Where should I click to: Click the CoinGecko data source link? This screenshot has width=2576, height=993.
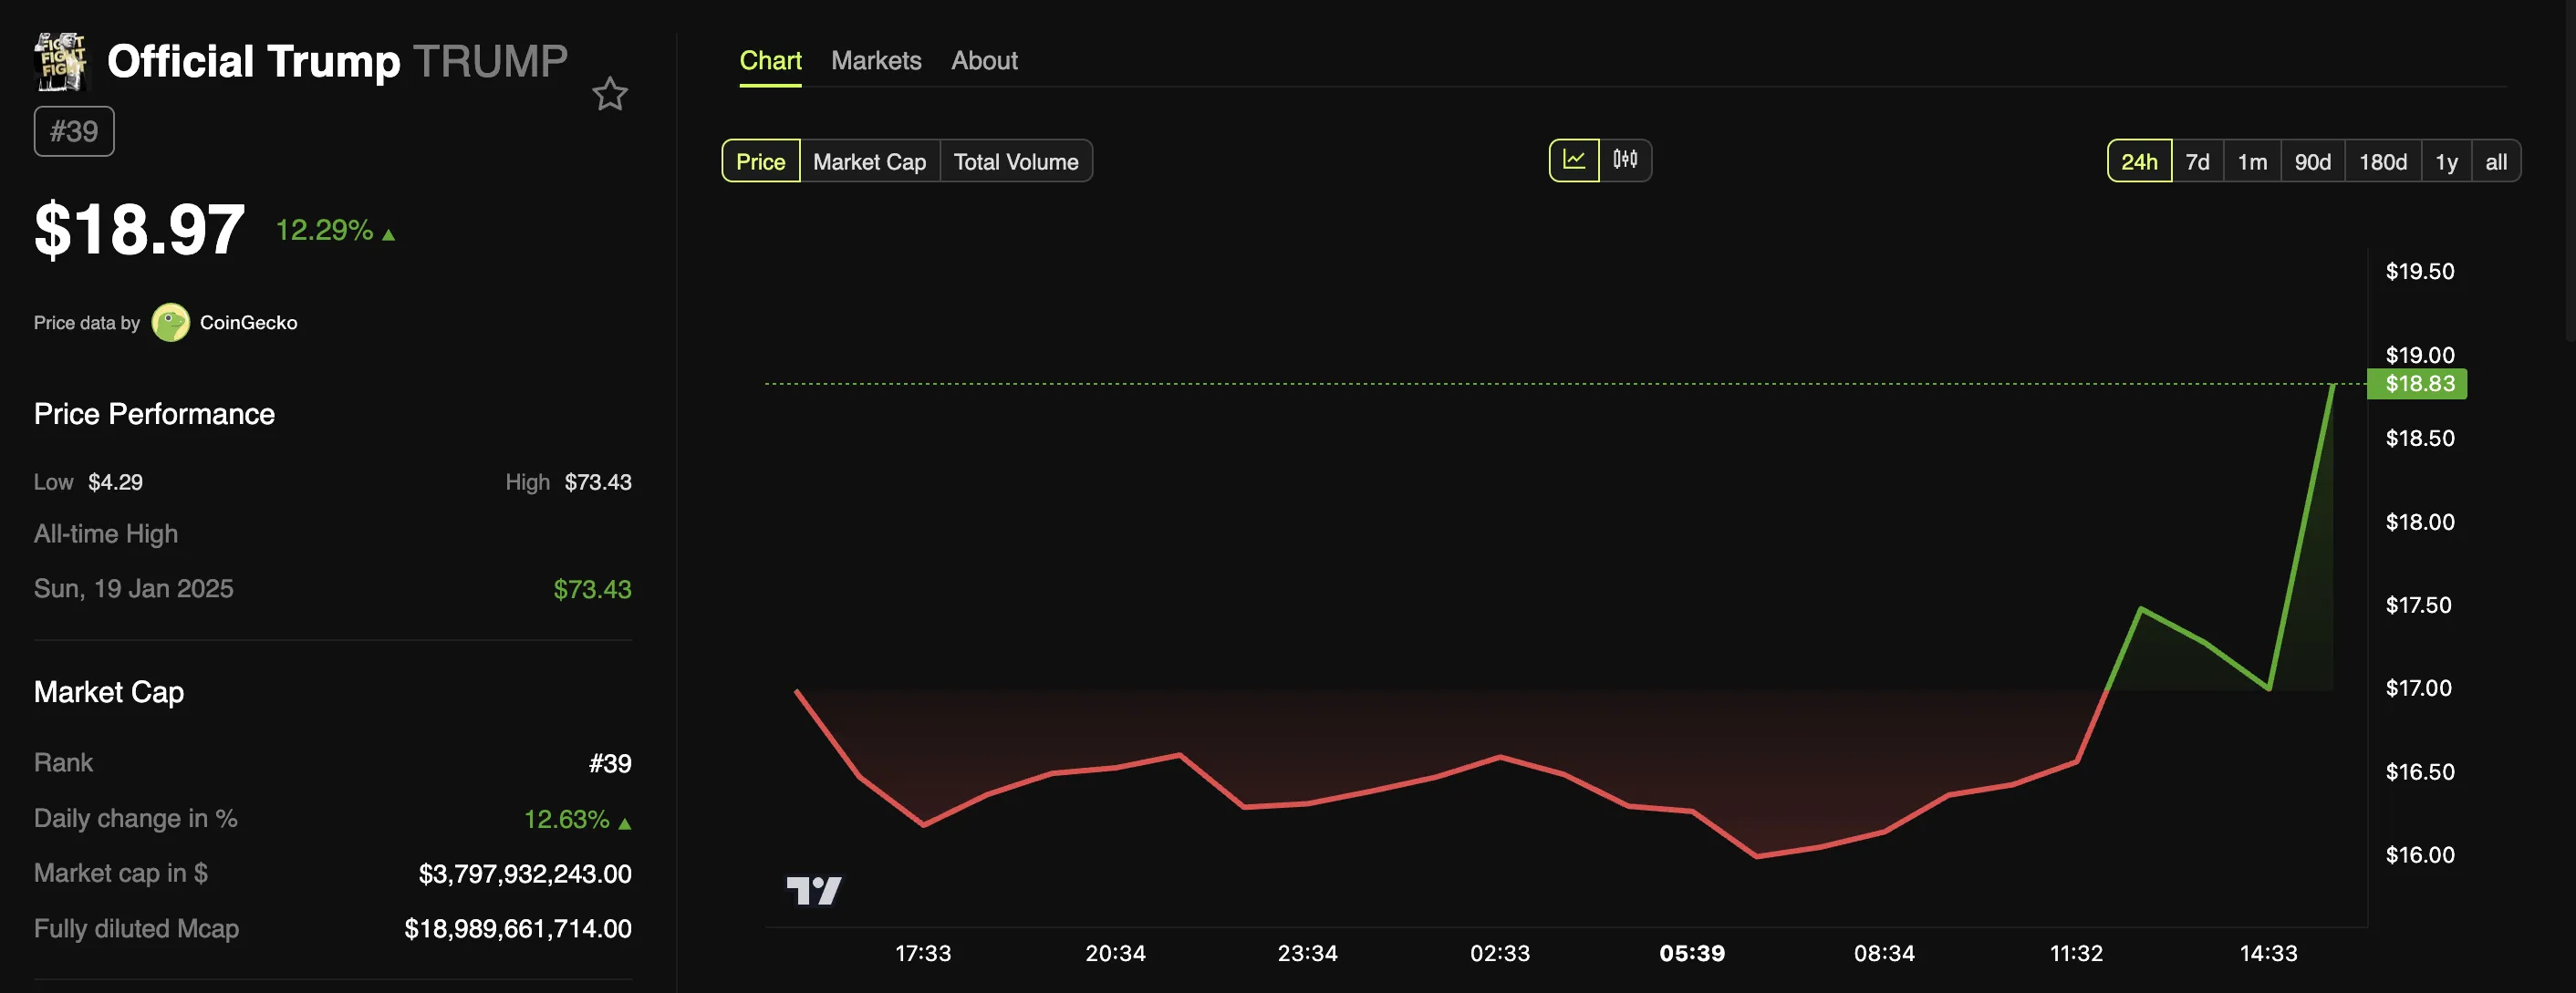248,323
